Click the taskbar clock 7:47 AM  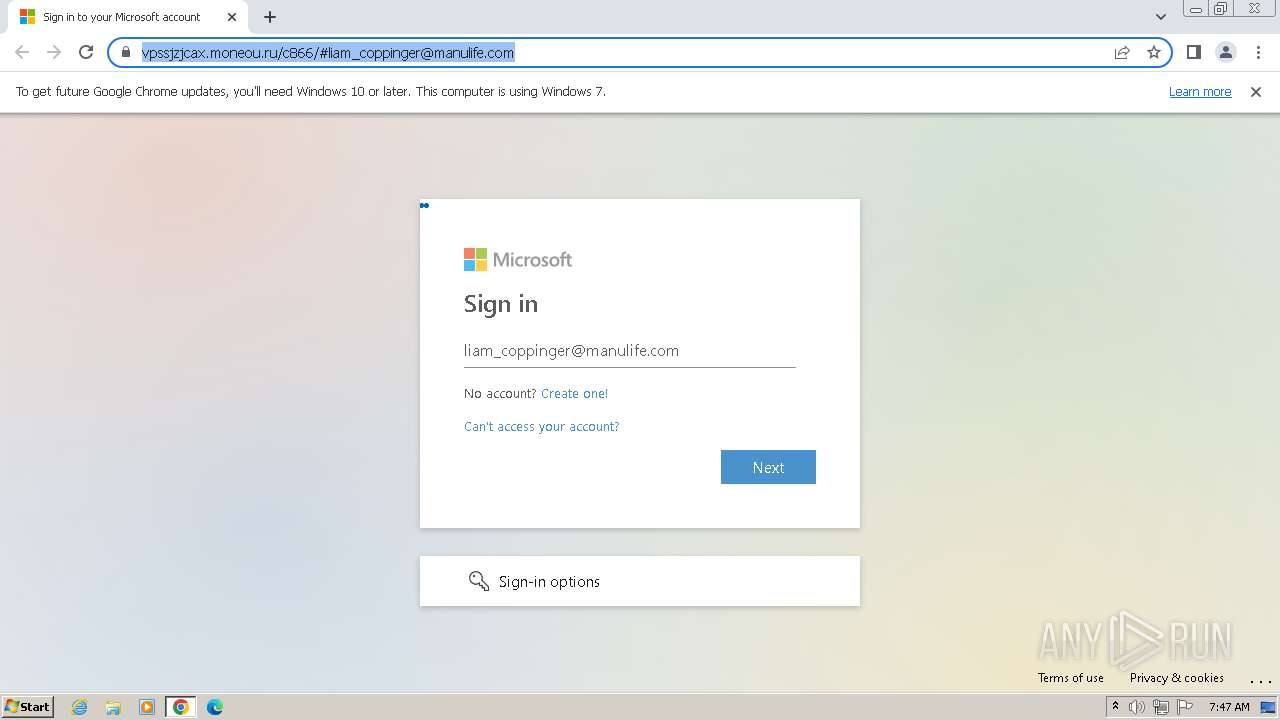[1229, 707]
